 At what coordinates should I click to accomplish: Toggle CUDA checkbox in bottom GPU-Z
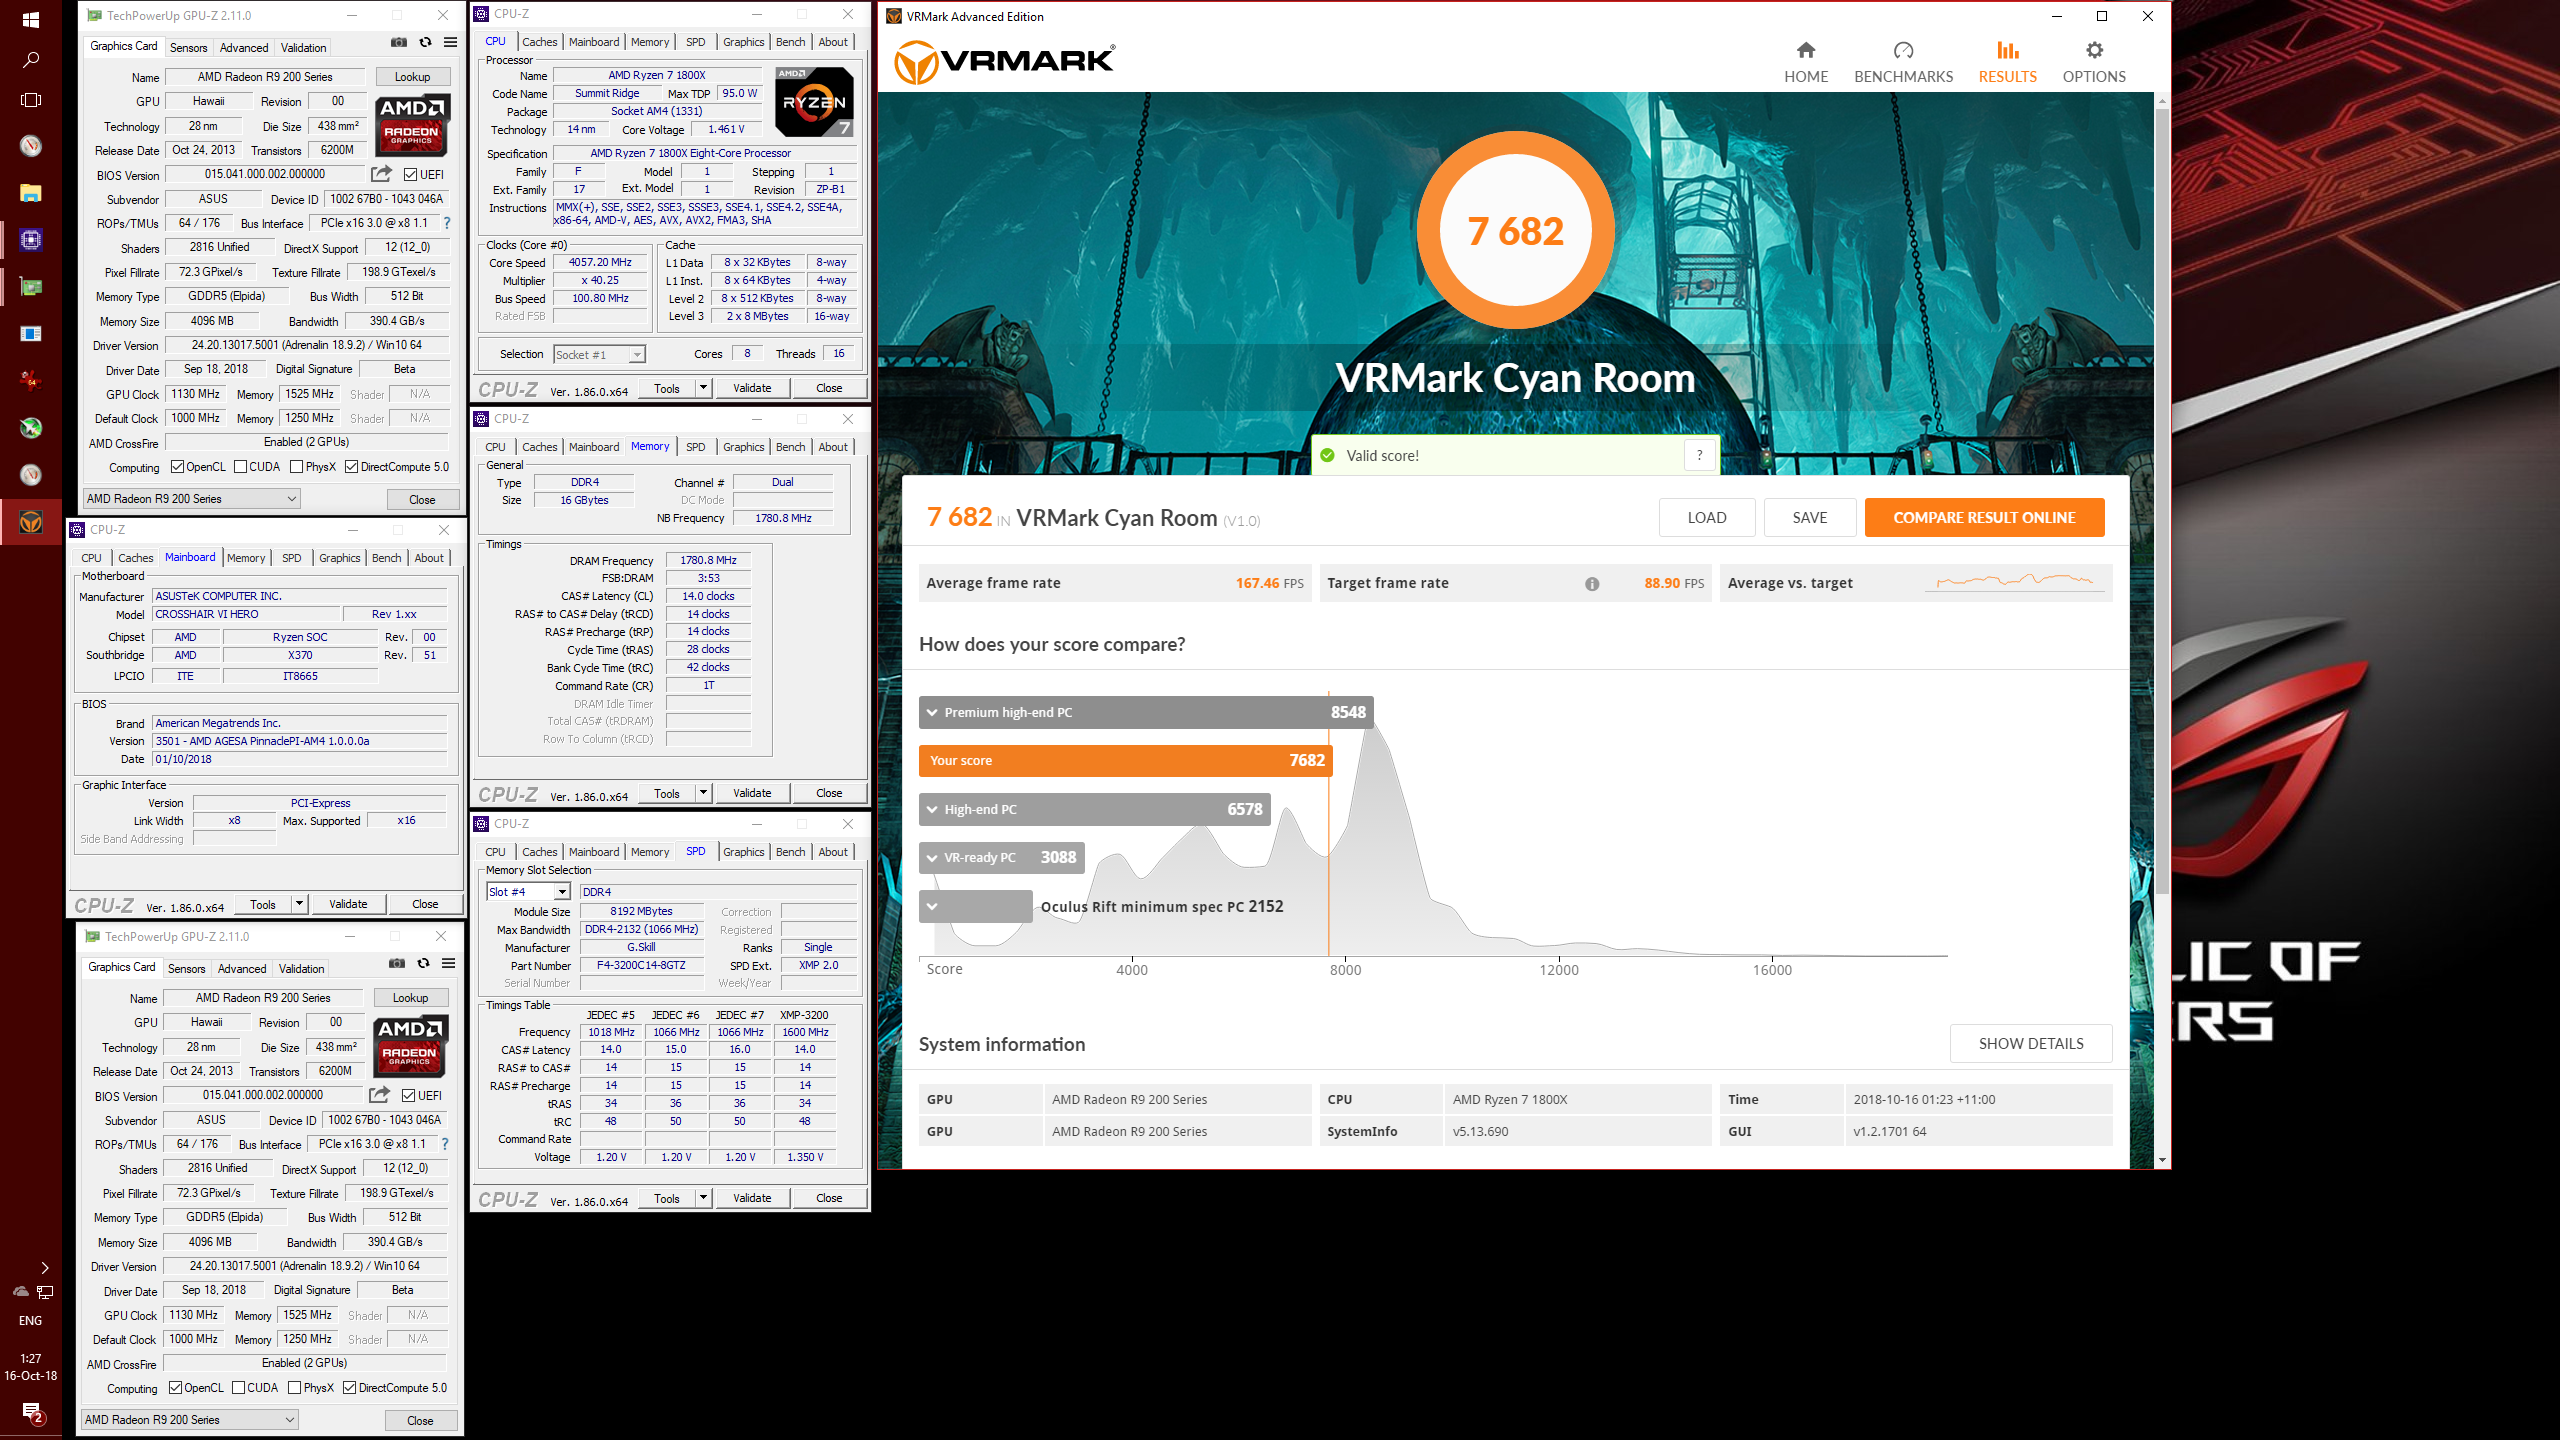(238, 1388)
